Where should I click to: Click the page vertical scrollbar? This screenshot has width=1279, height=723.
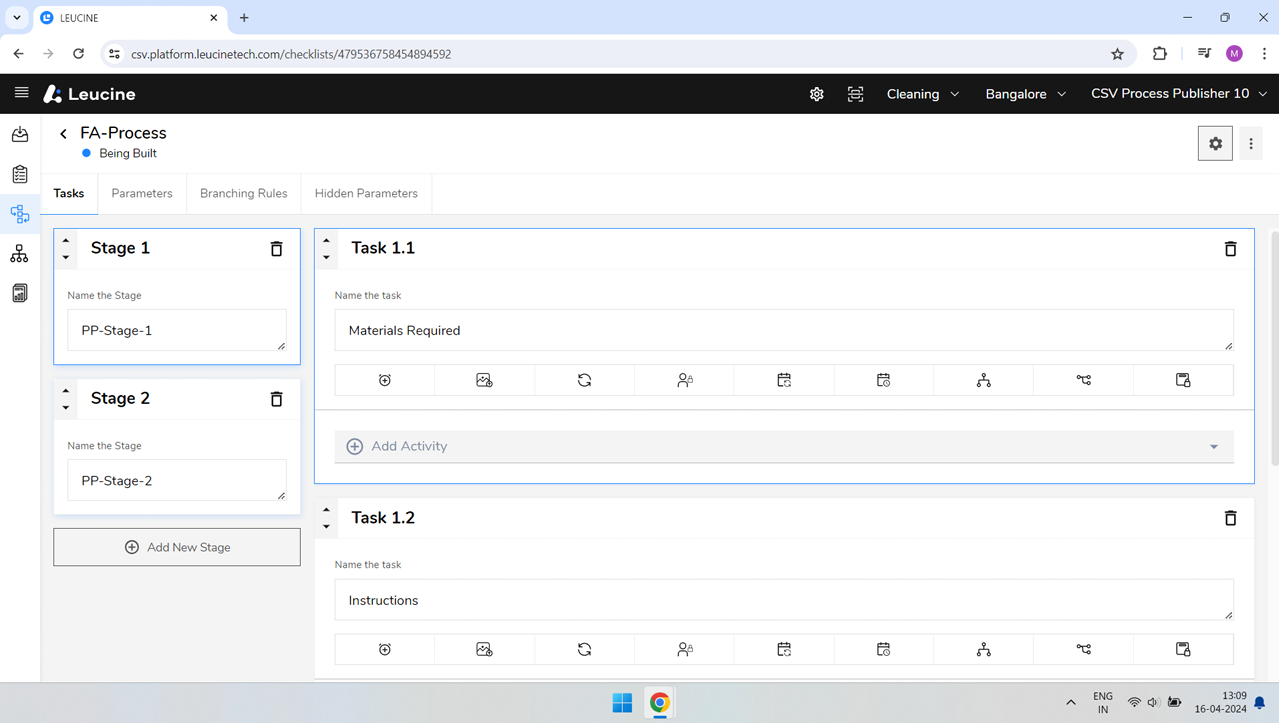[x=1274, y=348]
